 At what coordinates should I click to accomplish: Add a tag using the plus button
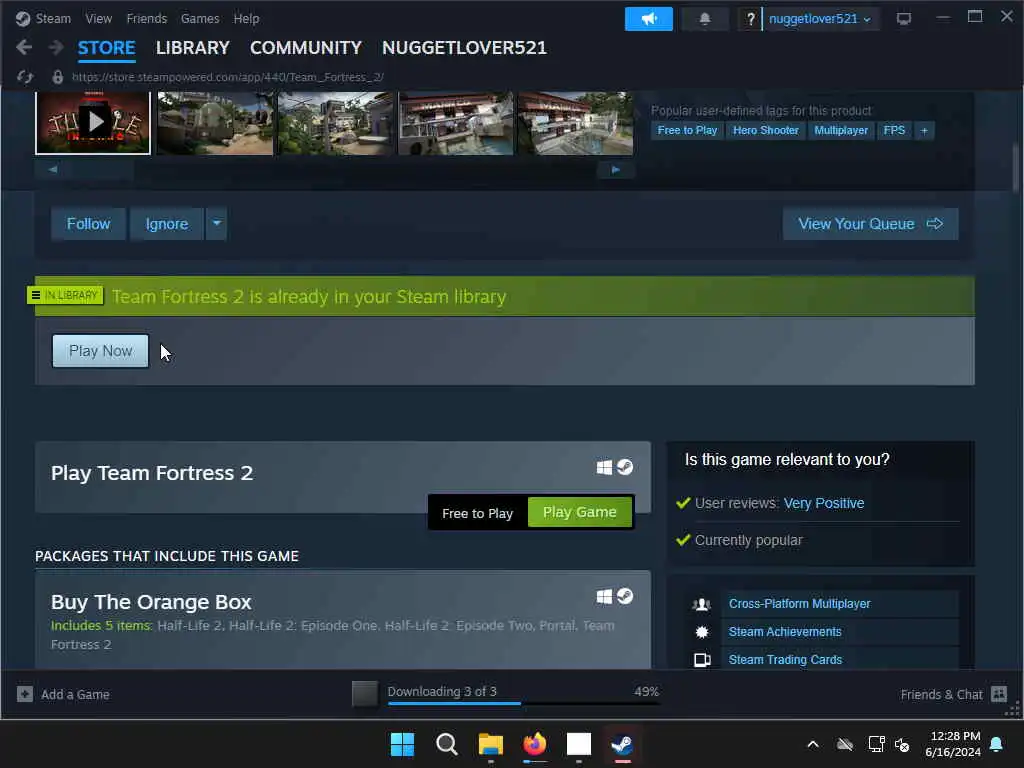[x=924, y=131]
